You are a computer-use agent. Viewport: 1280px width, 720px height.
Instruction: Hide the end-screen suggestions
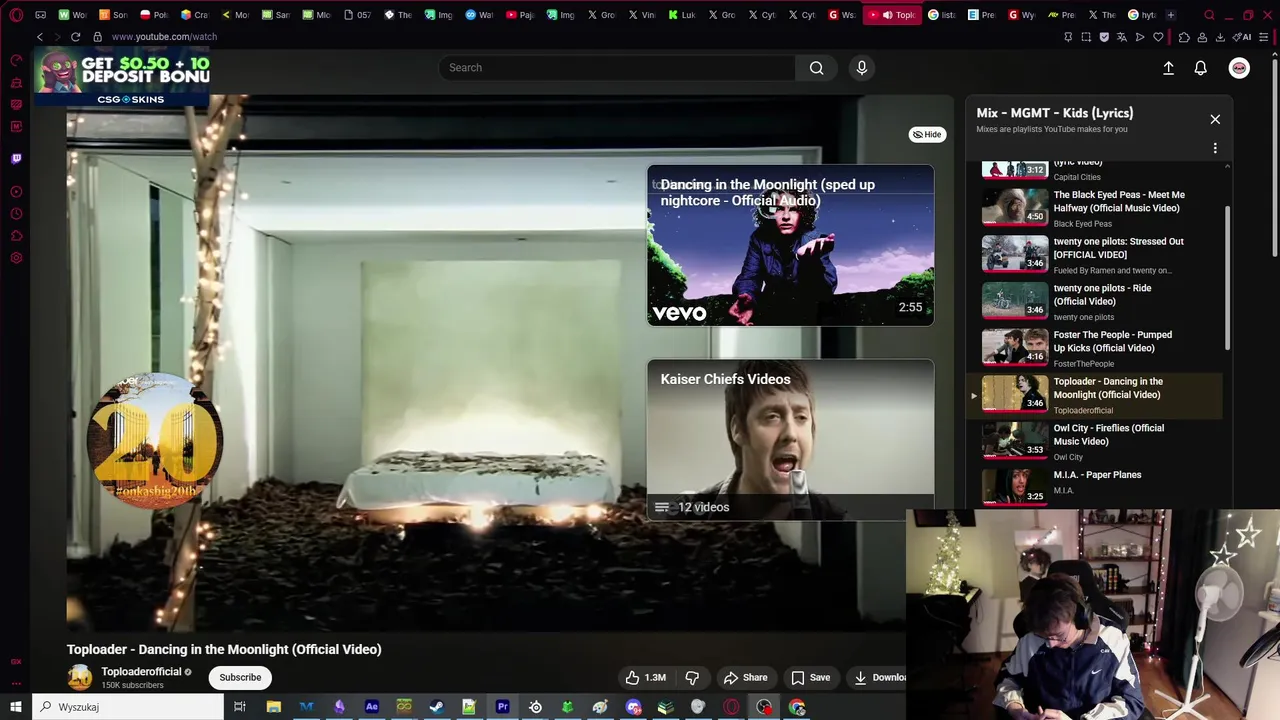click(x=927, y=134)
